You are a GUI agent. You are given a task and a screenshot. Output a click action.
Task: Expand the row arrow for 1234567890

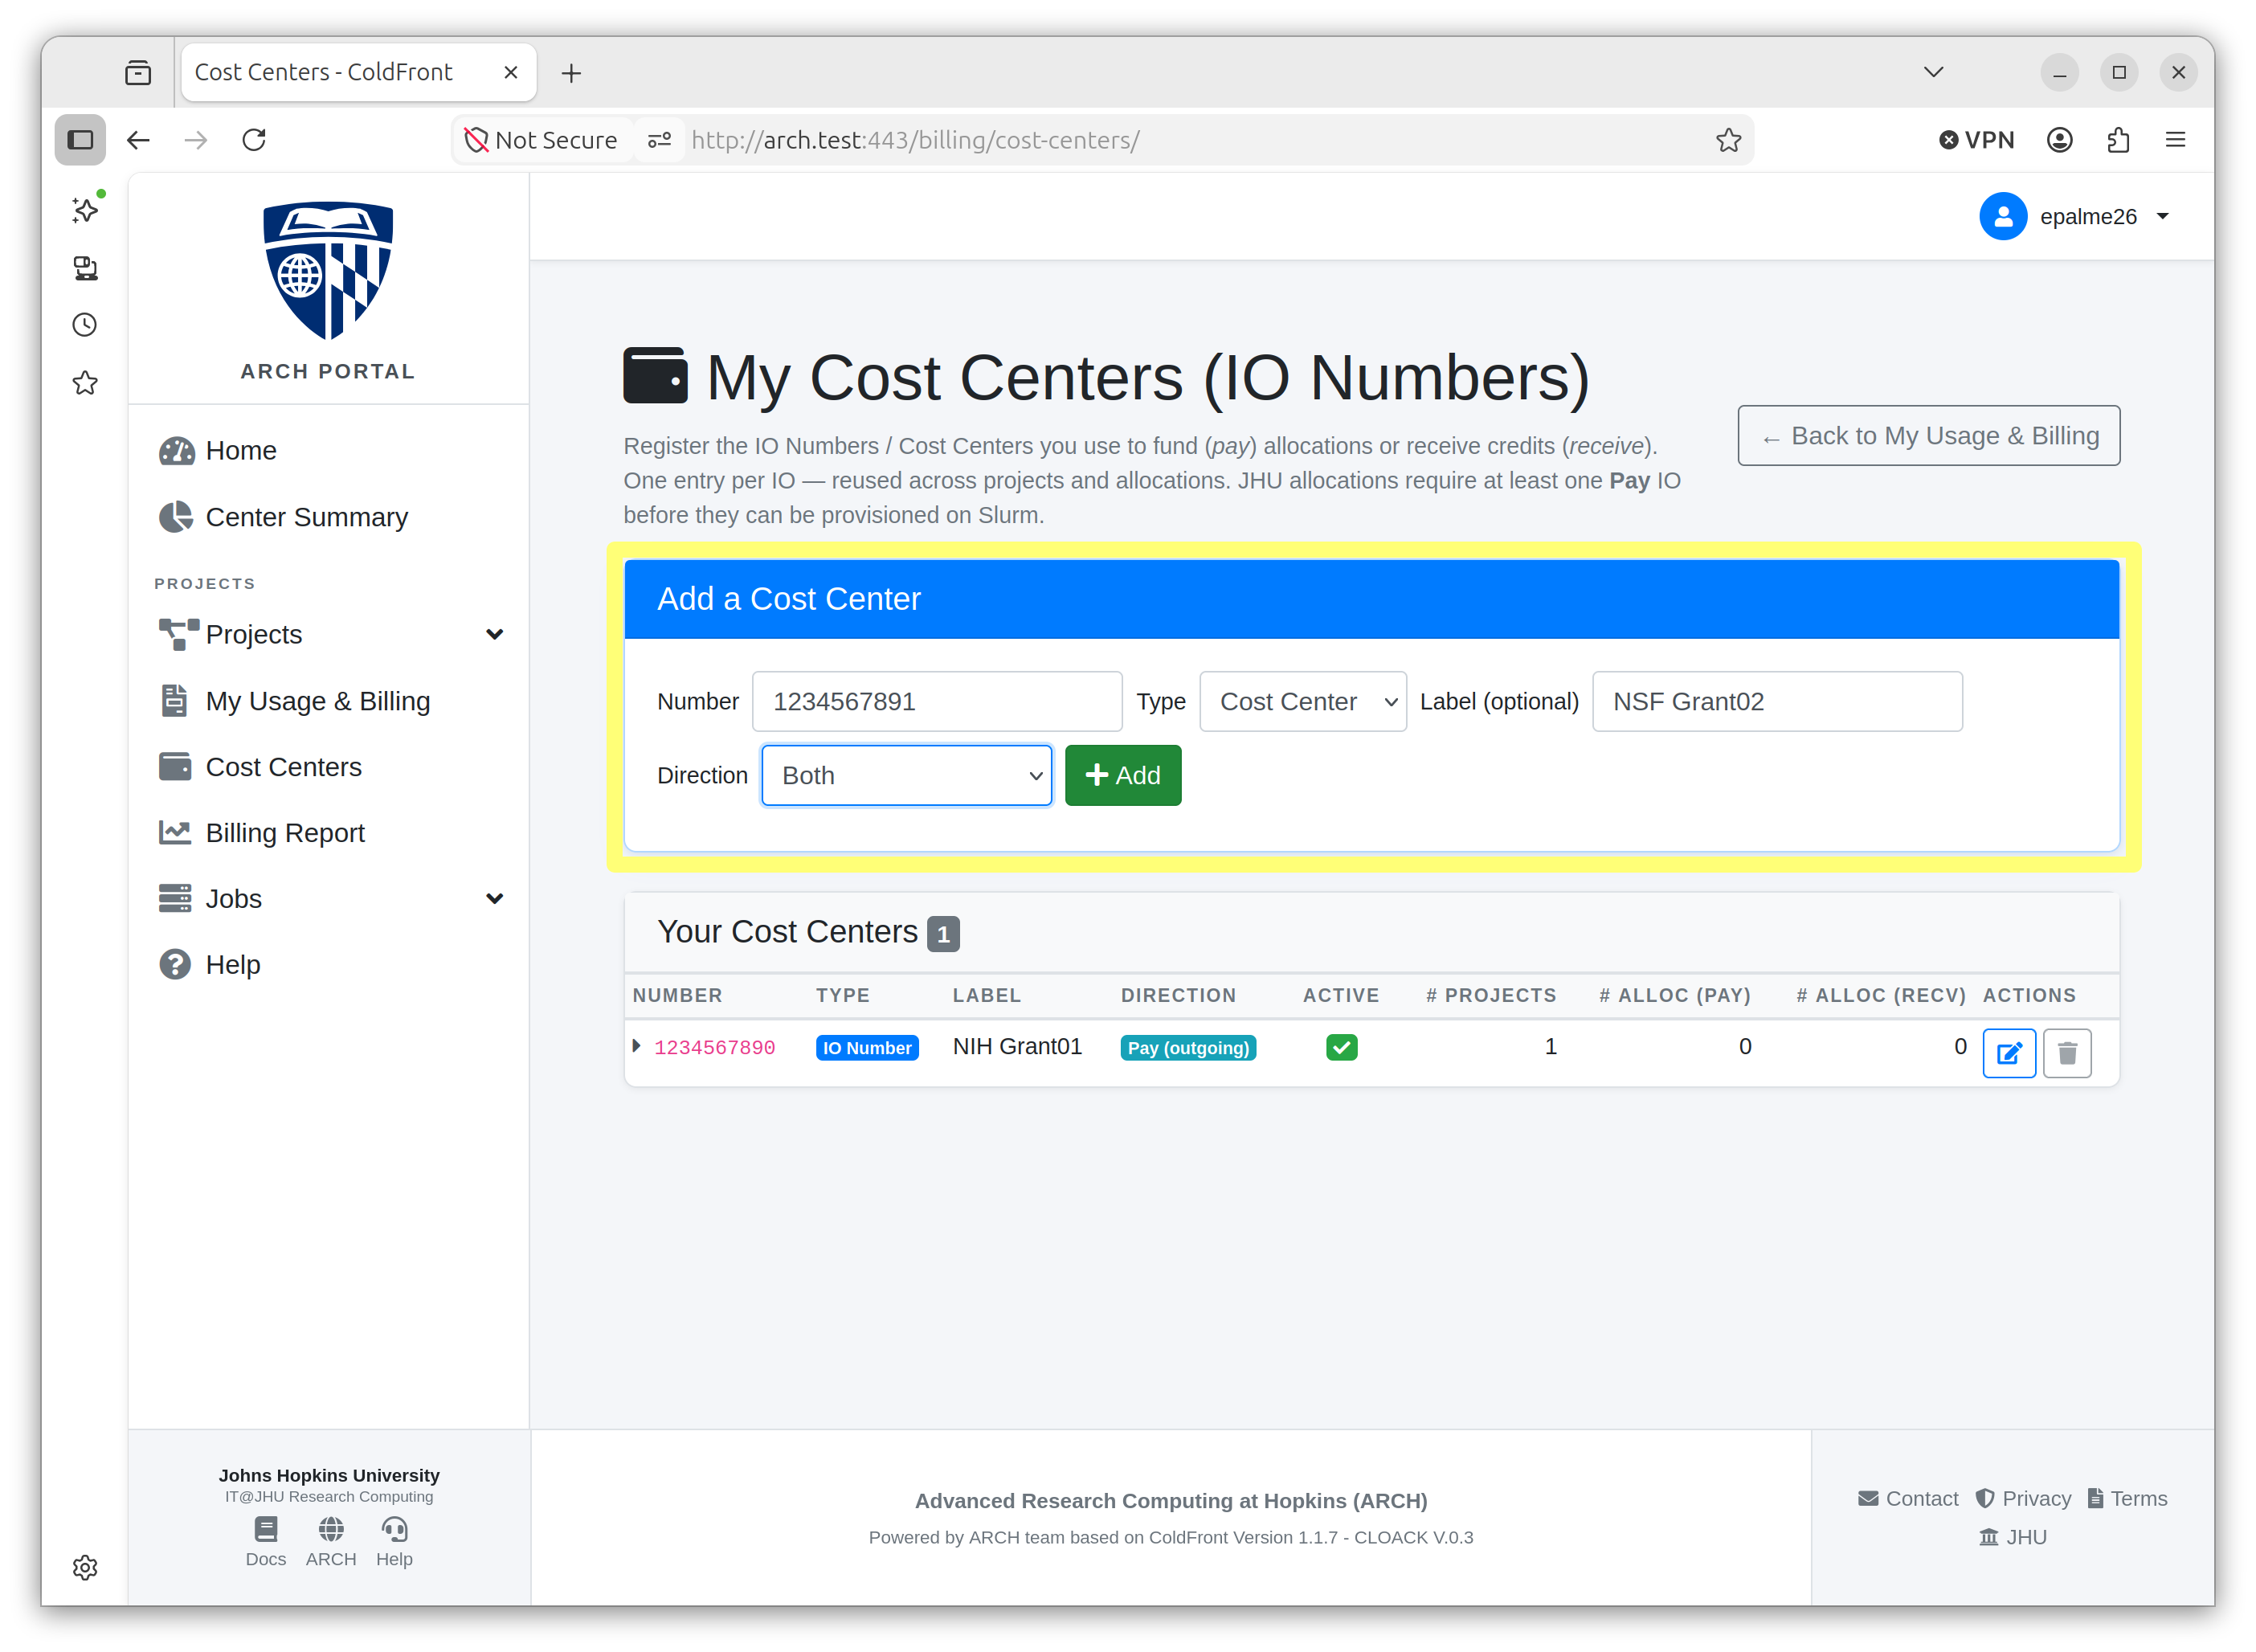[636, 1046]
